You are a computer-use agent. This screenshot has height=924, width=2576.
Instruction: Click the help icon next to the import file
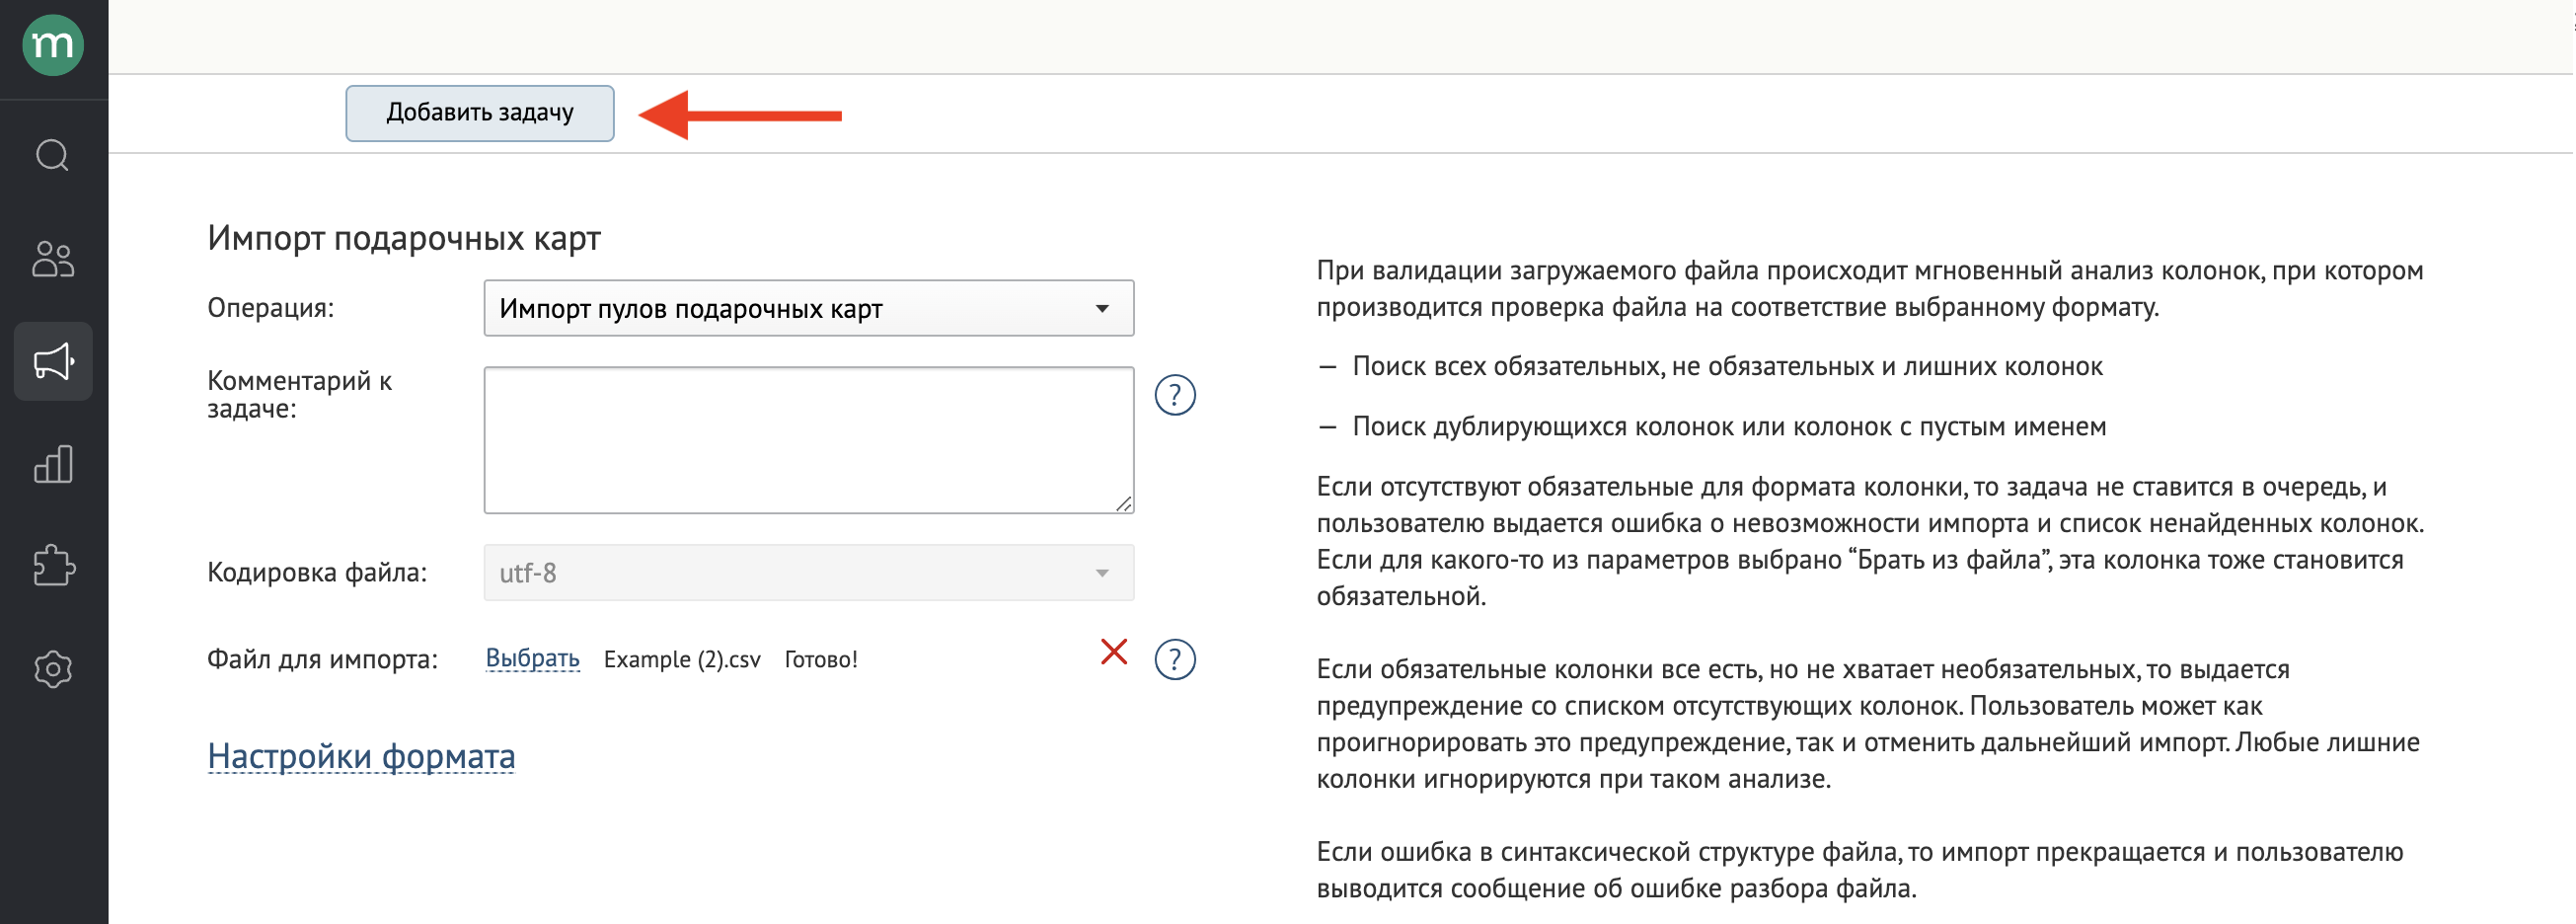(x=1175, y=660)
